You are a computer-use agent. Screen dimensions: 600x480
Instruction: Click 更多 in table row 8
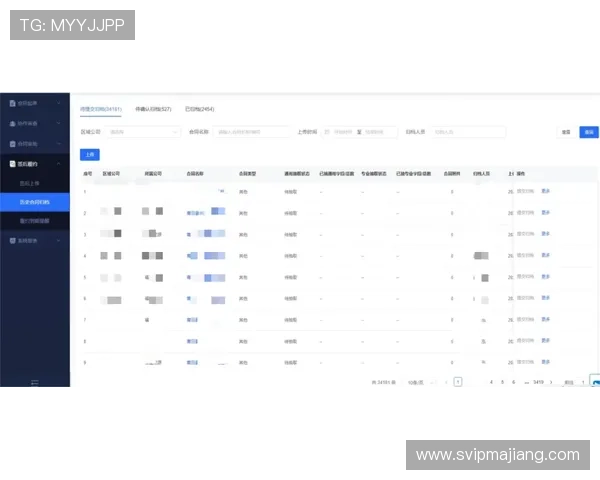coord(545,340)
